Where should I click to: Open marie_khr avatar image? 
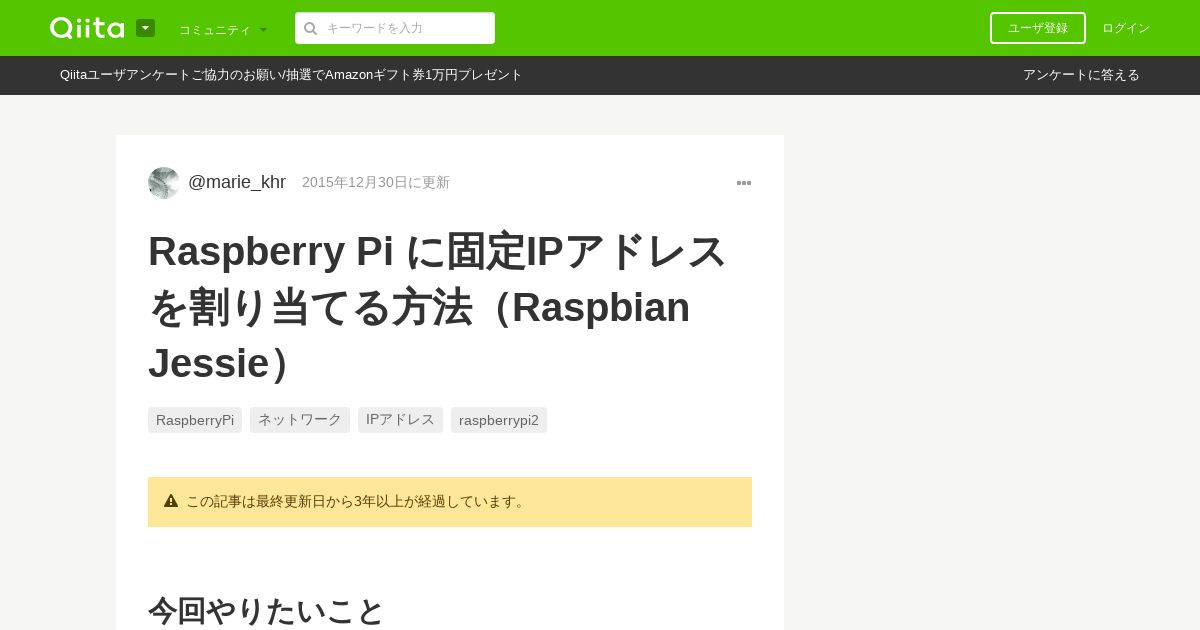[164, 183]
